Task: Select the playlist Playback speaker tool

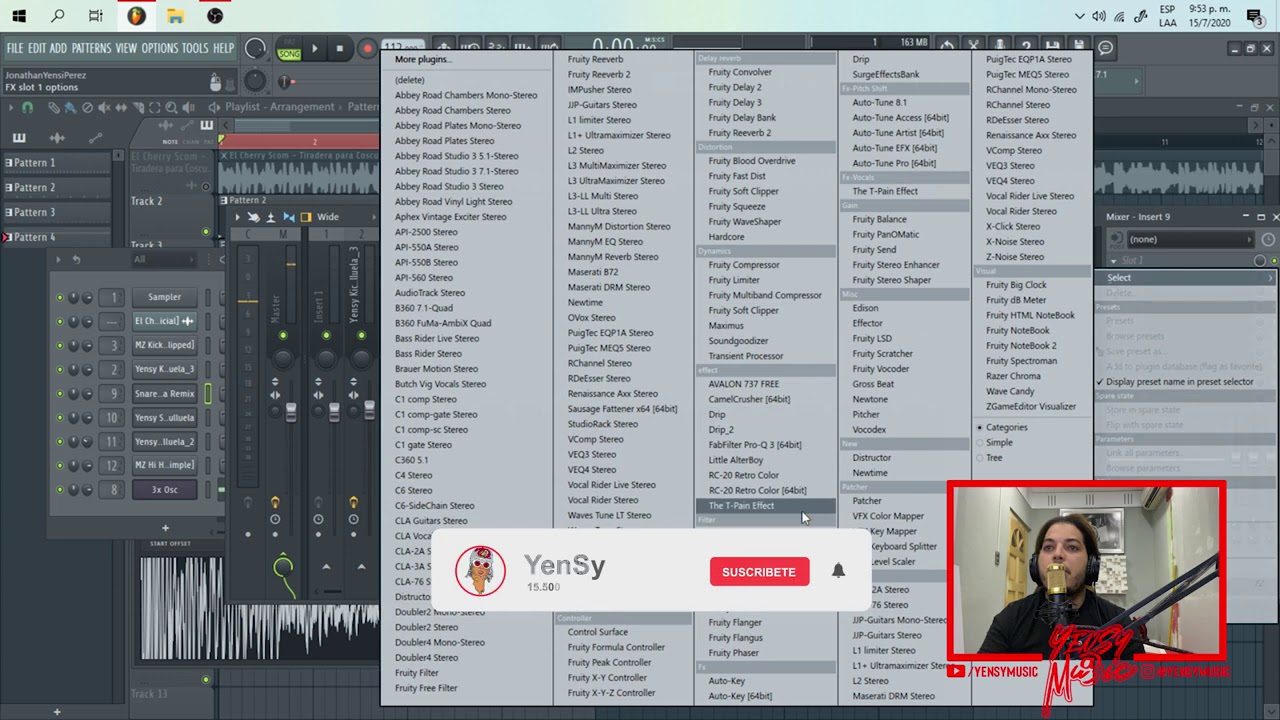Action: (188, 107)
